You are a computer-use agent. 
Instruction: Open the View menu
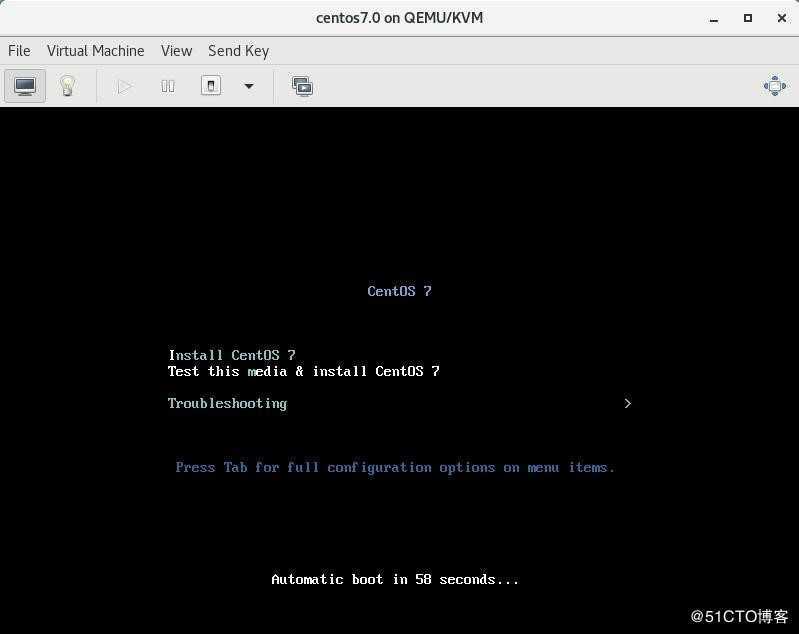[176, 51]
